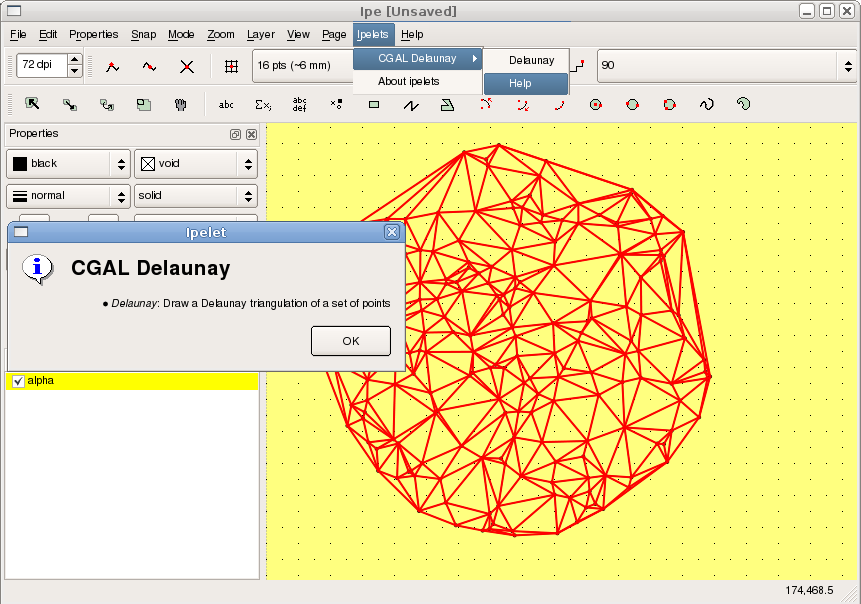This screenshot has height=604, width=861.
Task: Pick the math formula label tool
Action: tap(263, 103)
